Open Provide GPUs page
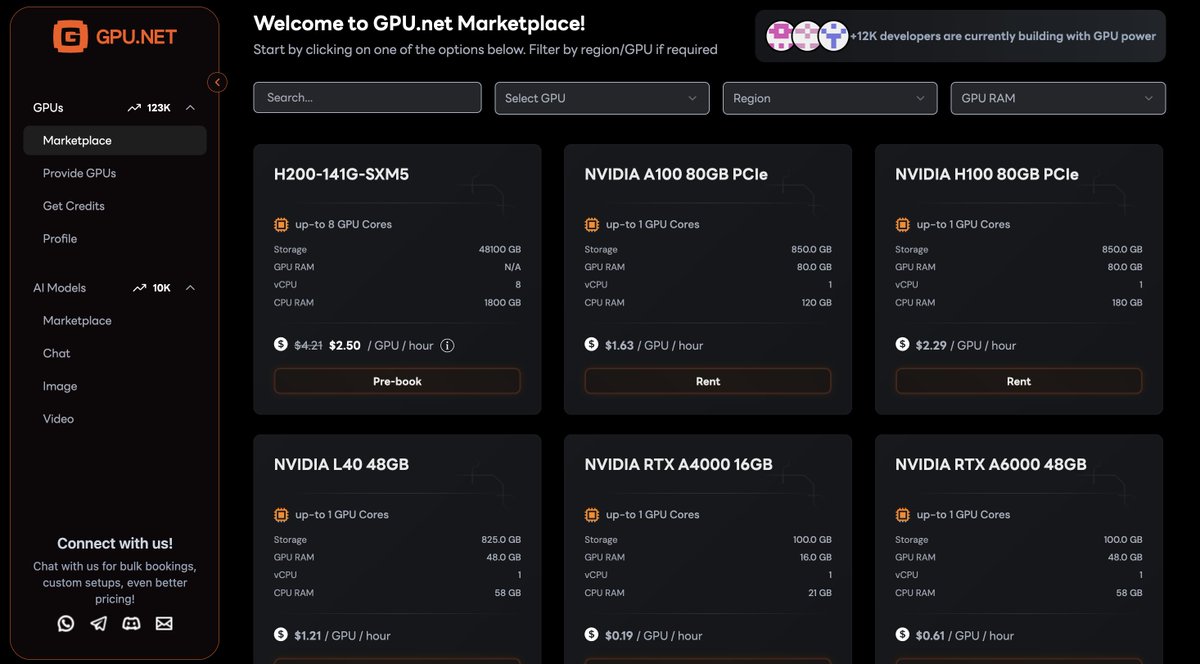The width and height of the screenshot is (1200, 664). point(79,173)
